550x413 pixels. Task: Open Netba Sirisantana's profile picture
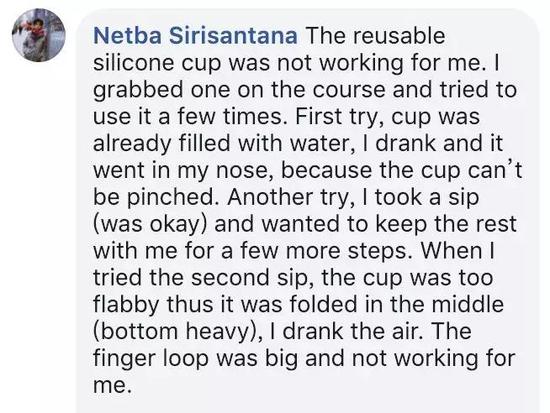[x=39, y=35]
